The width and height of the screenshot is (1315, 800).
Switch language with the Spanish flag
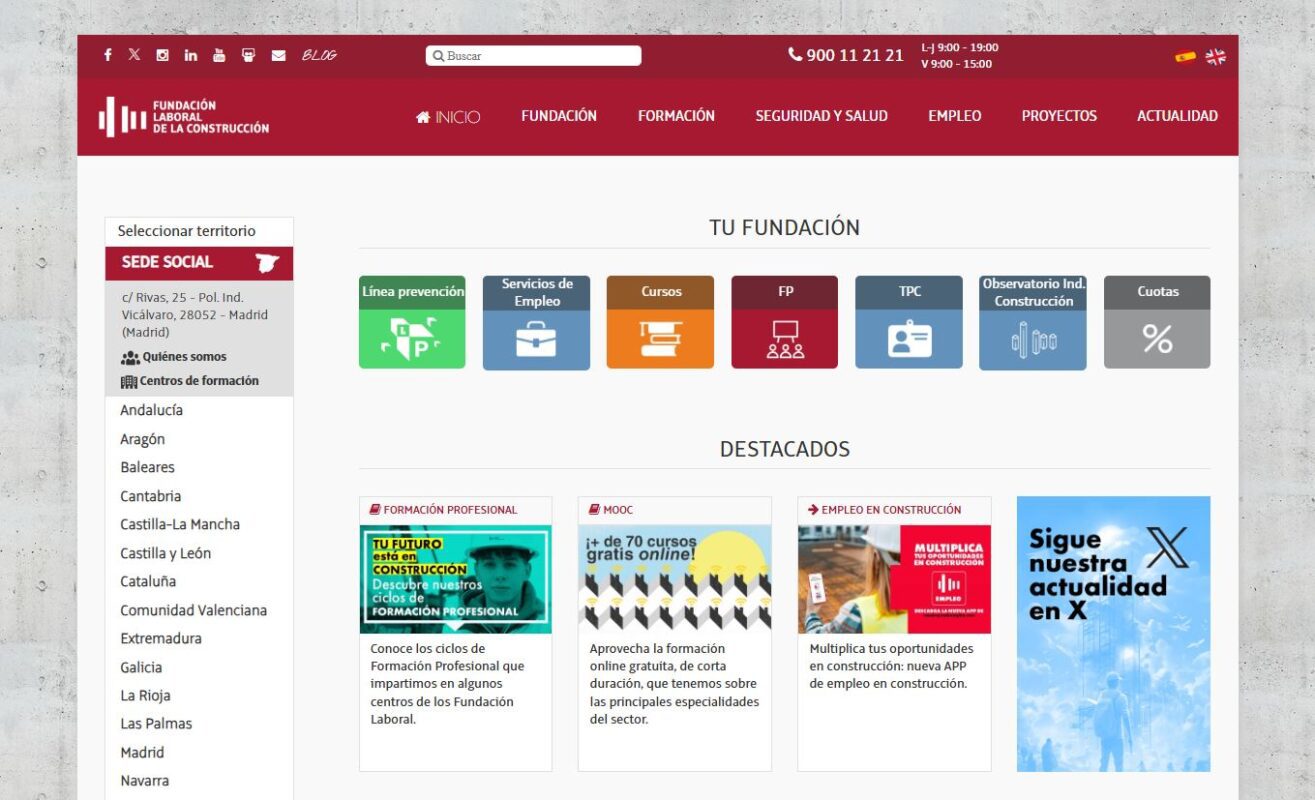click(1185, 57)
